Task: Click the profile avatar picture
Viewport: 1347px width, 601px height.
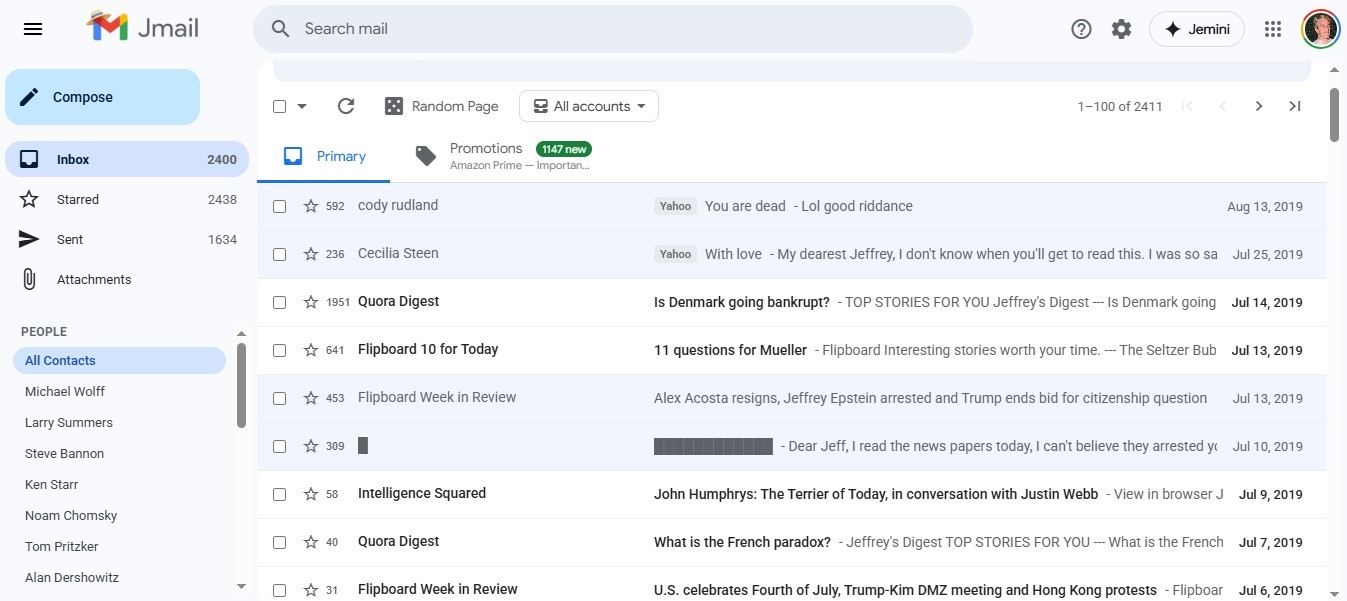Action: 1321,28
